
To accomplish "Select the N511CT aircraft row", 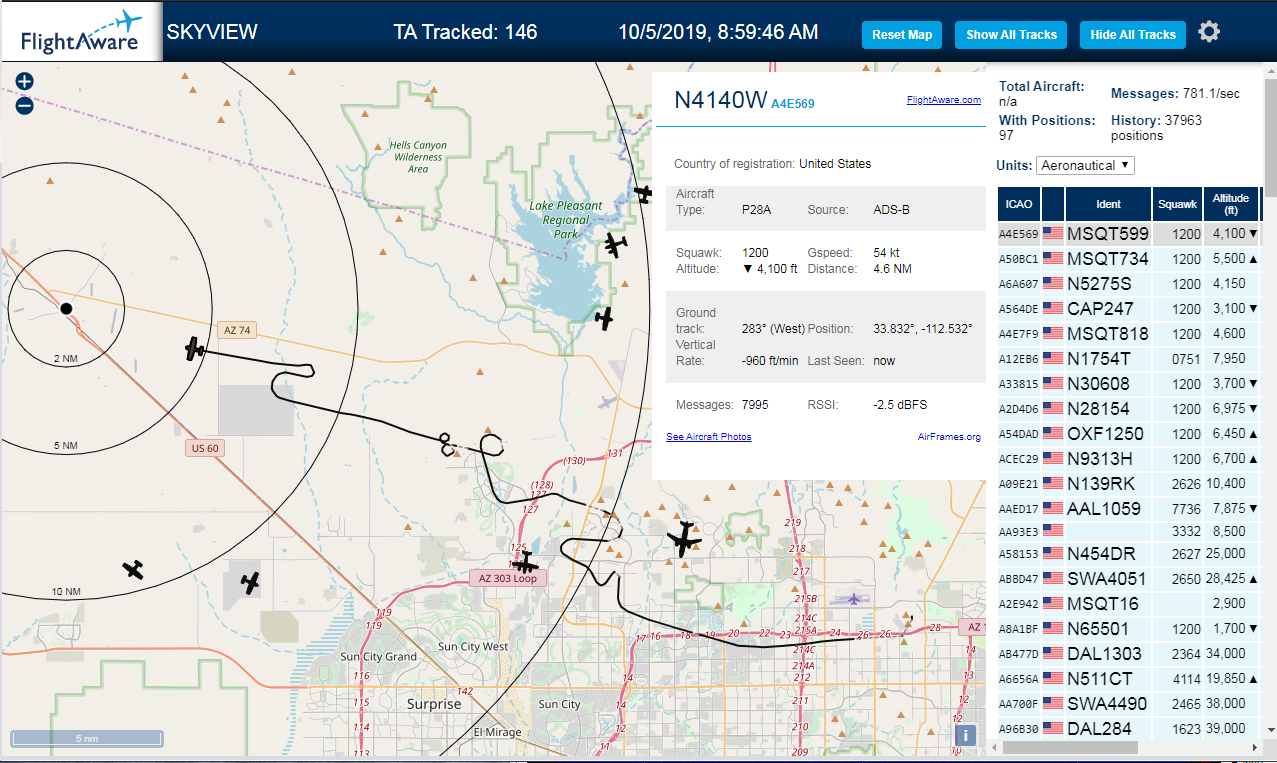I will (1129, 679).
